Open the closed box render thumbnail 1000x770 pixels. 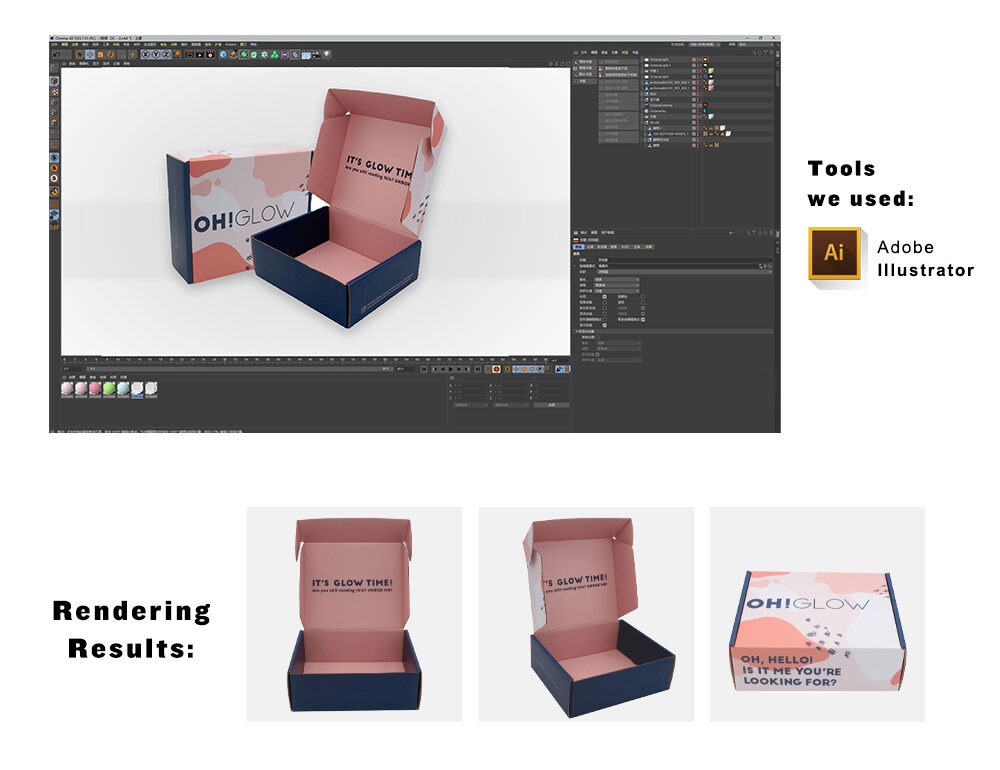(x=816, y=614)
